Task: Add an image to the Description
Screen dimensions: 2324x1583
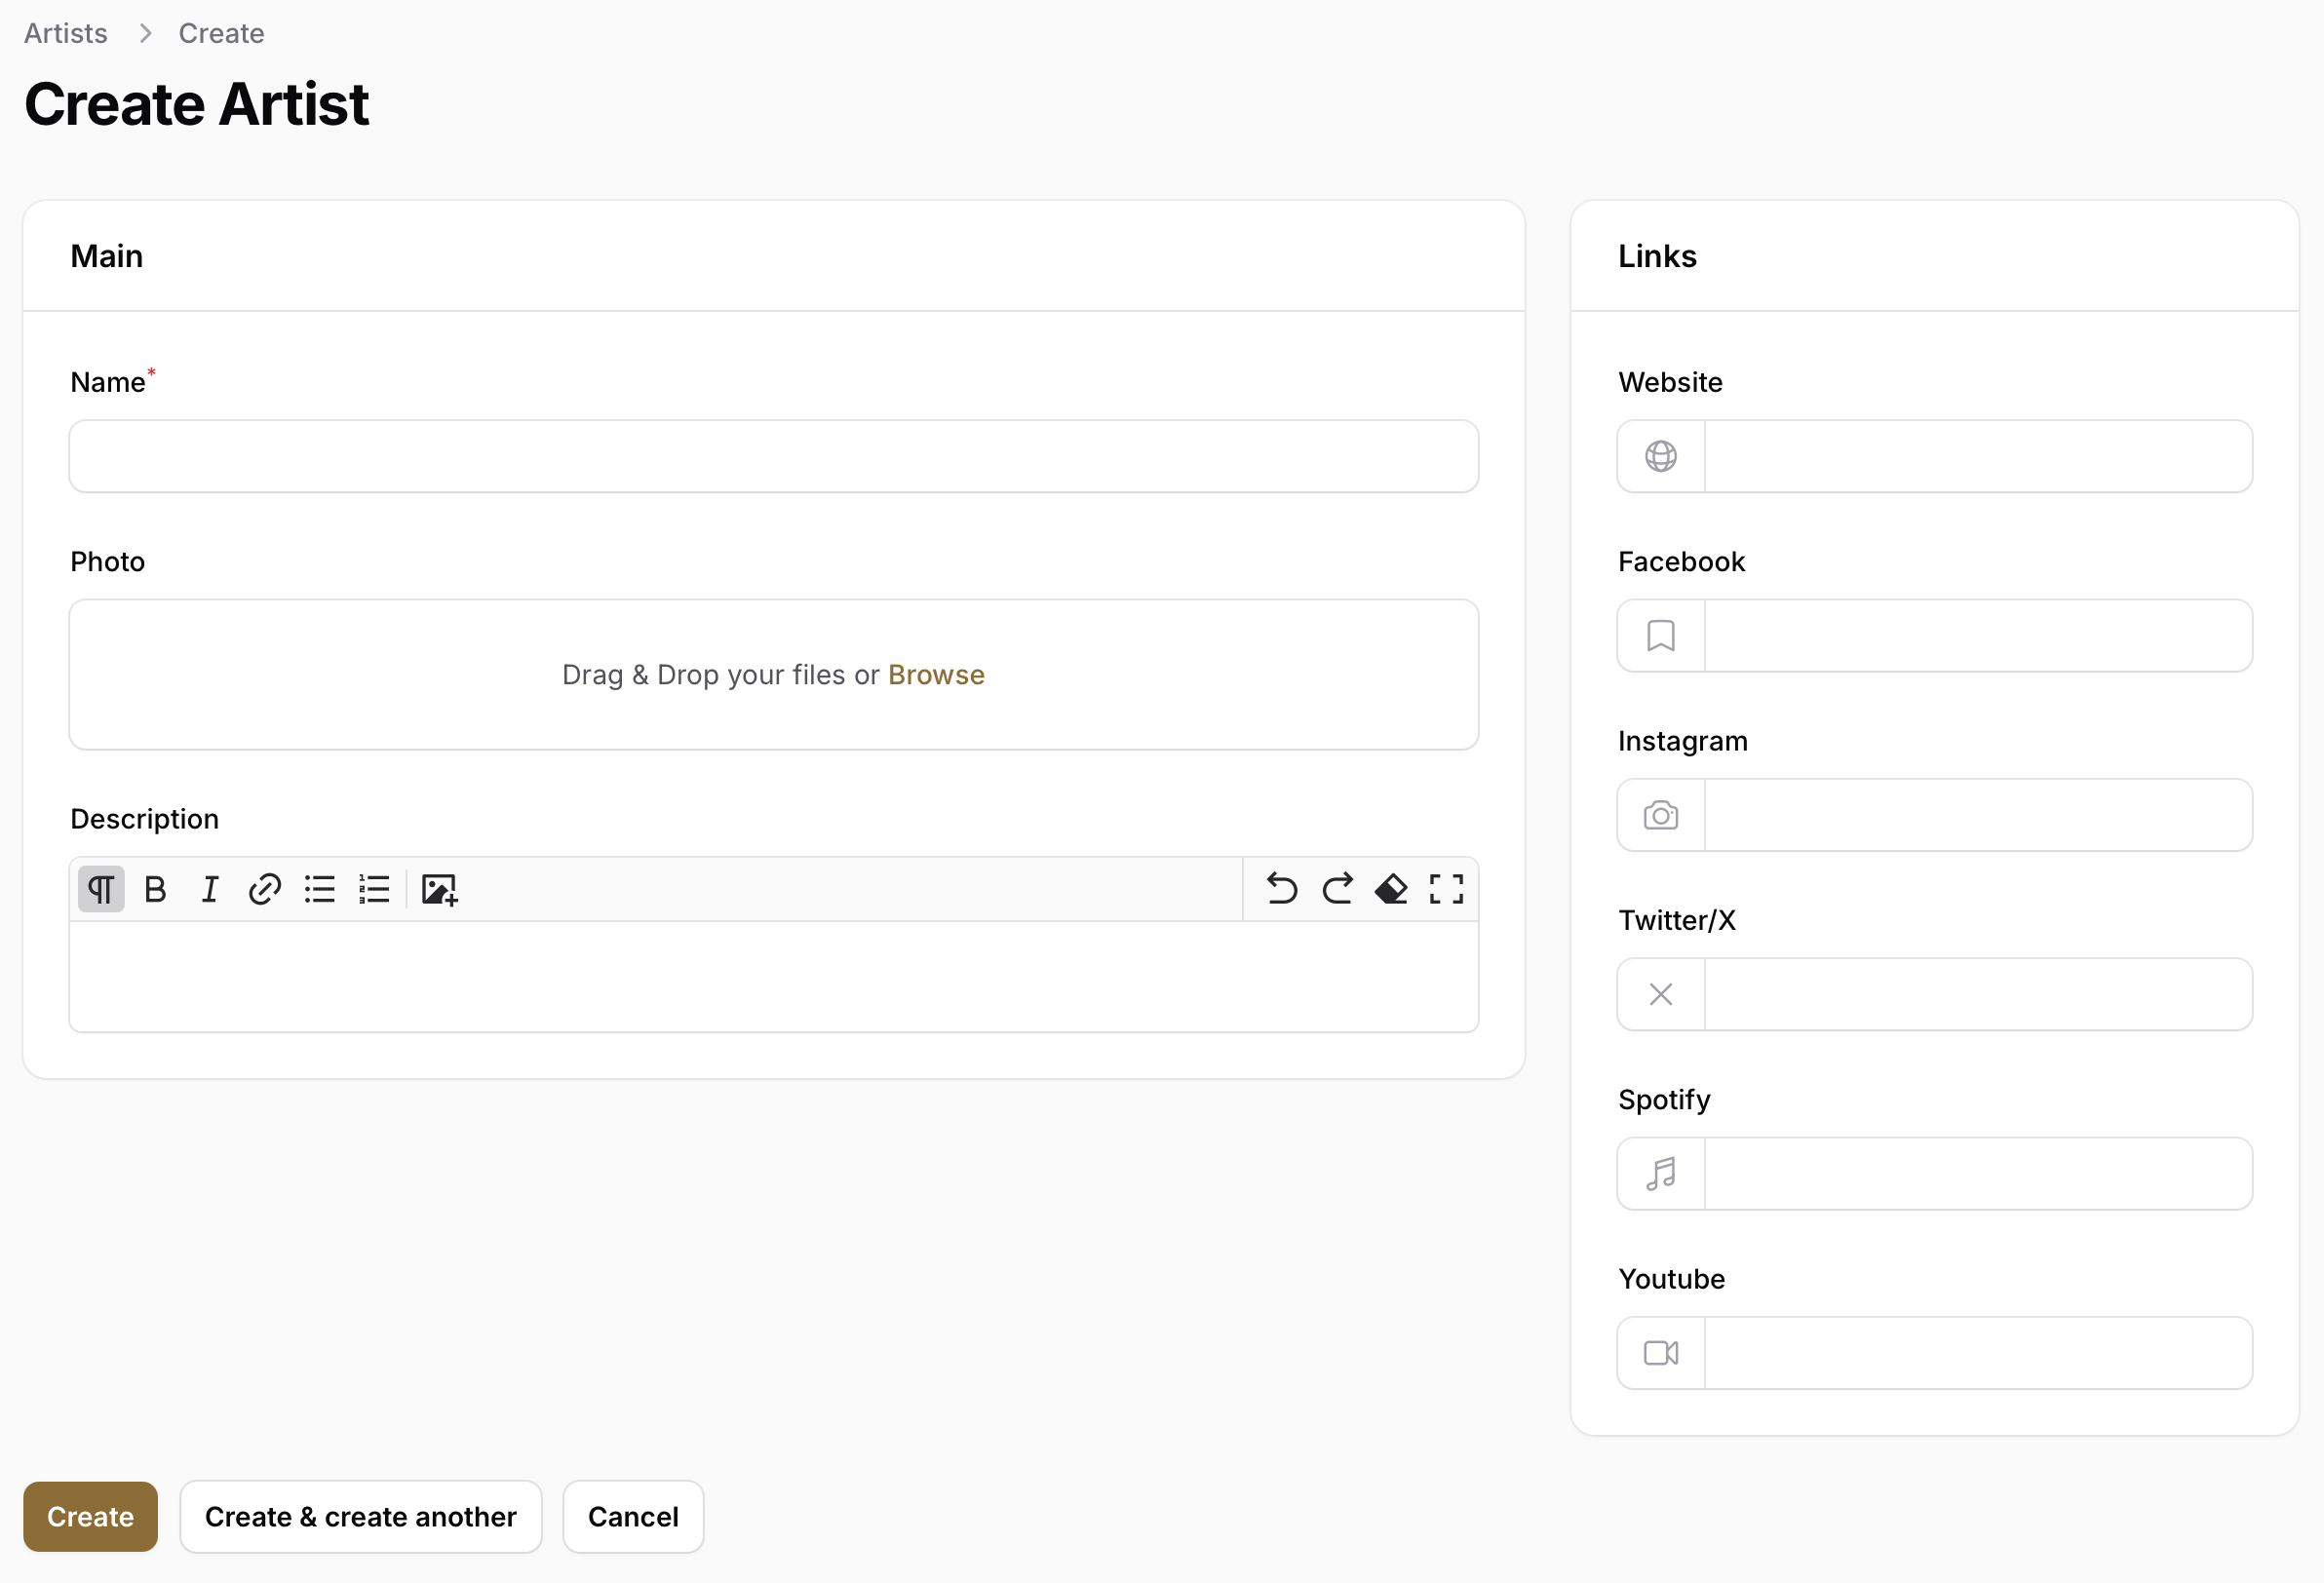Action: tap(439, 889)
